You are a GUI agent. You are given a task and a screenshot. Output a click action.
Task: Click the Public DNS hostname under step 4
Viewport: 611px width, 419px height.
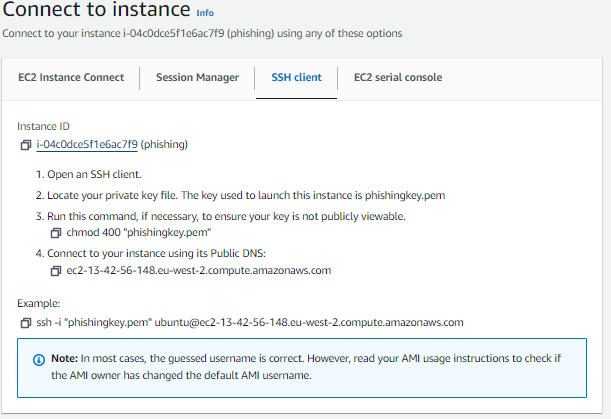click(x=198, y=270)
